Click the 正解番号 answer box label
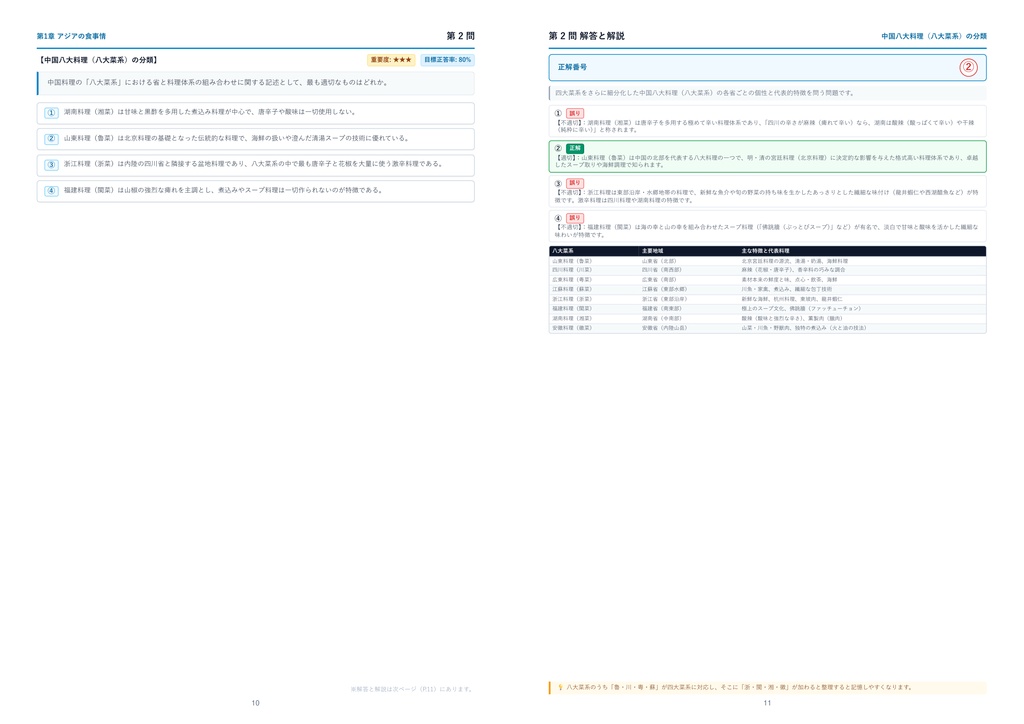Viewport: 1024px width, 724px height. click(572, 67)
